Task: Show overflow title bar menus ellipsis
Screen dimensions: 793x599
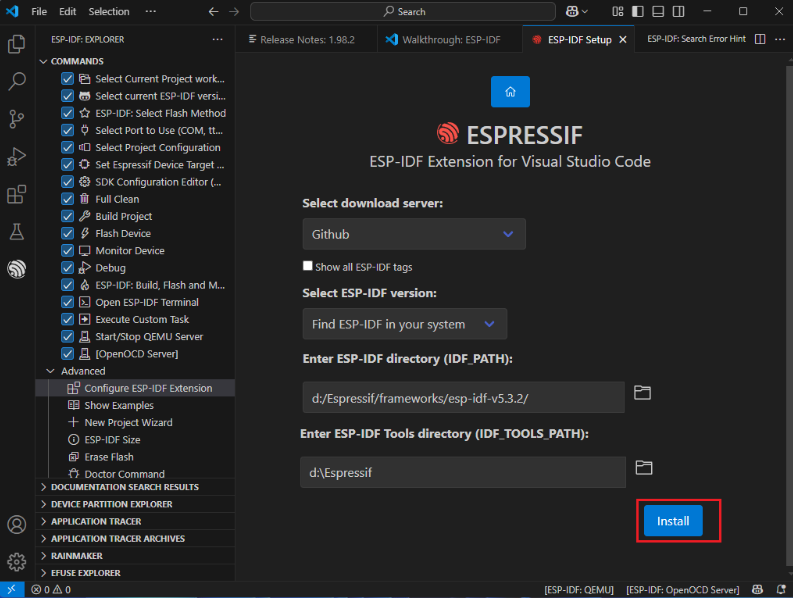Action: [x=151, y=11]
